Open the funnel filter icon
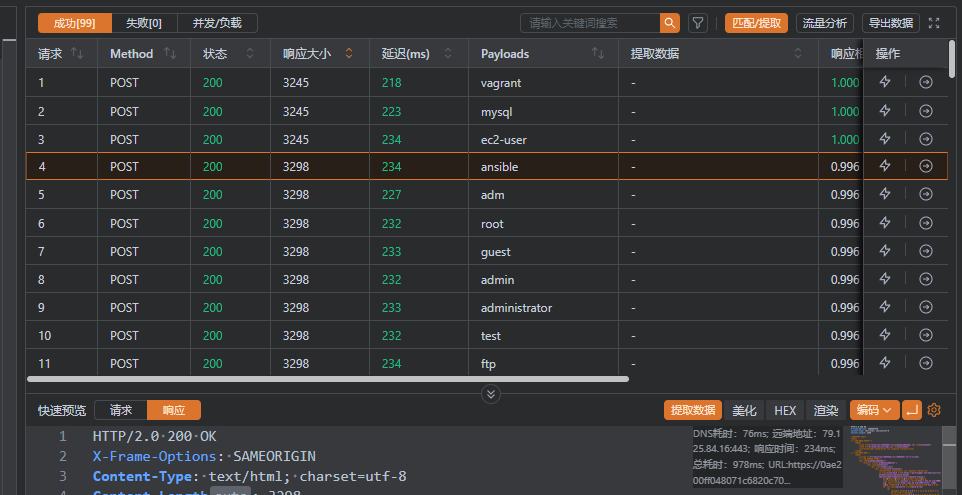 tap(698, 23)
